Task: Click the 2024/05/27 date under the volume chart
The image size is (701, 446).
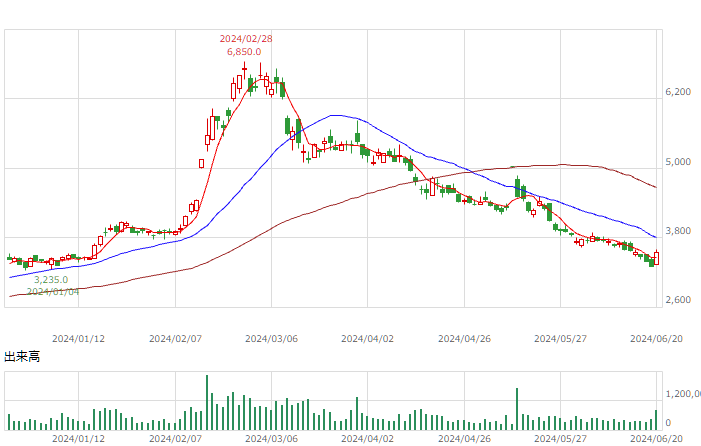Action: [x=560, y=439]
